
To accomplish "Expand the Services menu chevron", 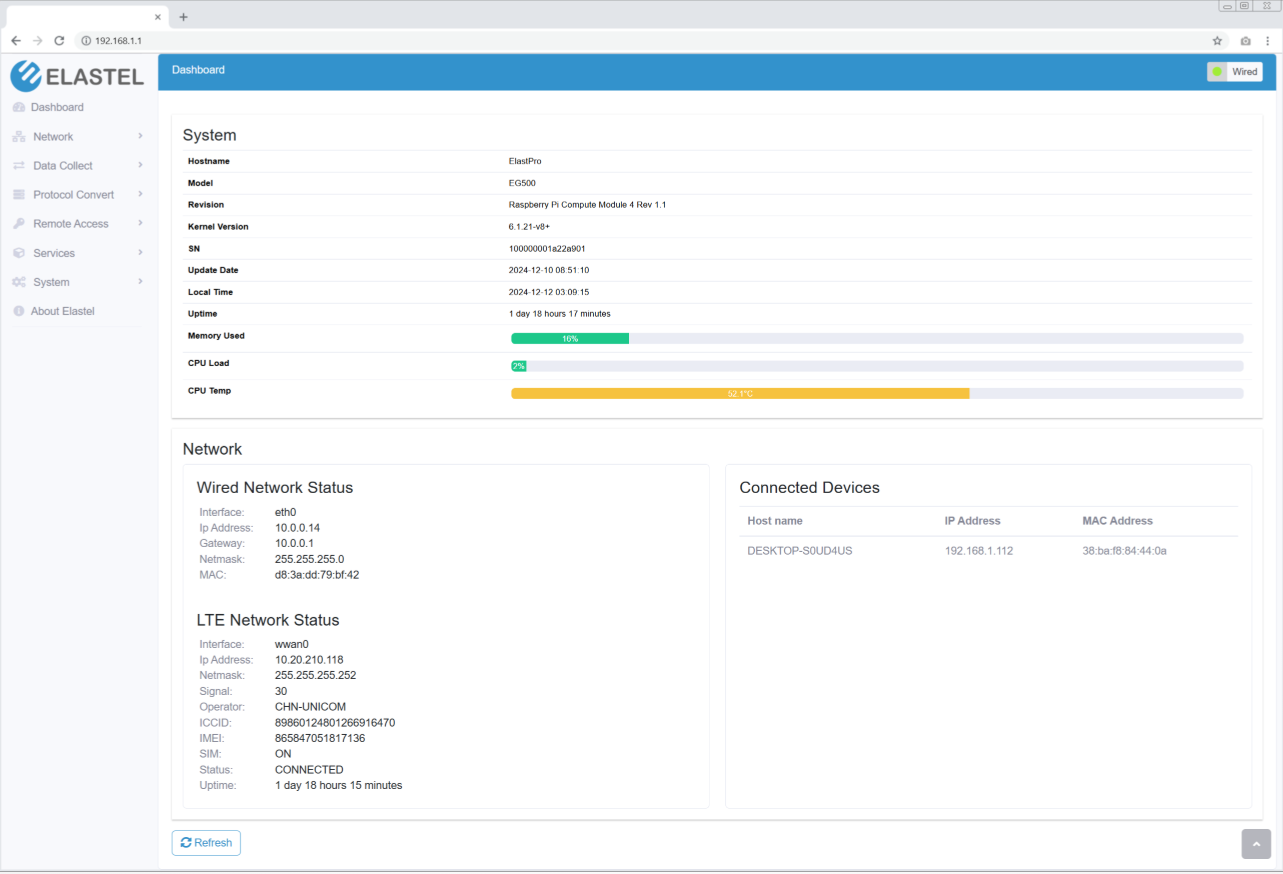I will pos(140,252).
